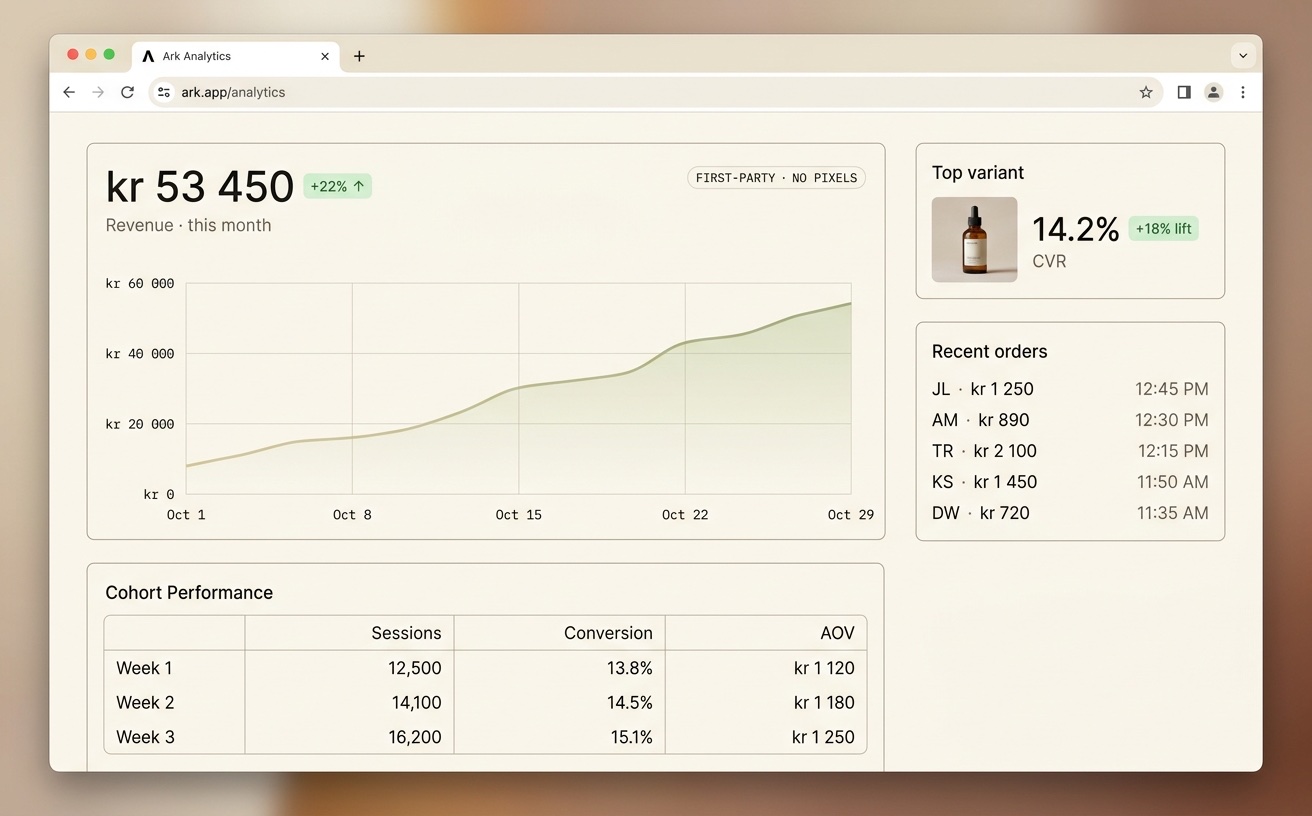
Task: Click the kr 53 450 revenue figure
Action: 200,187
